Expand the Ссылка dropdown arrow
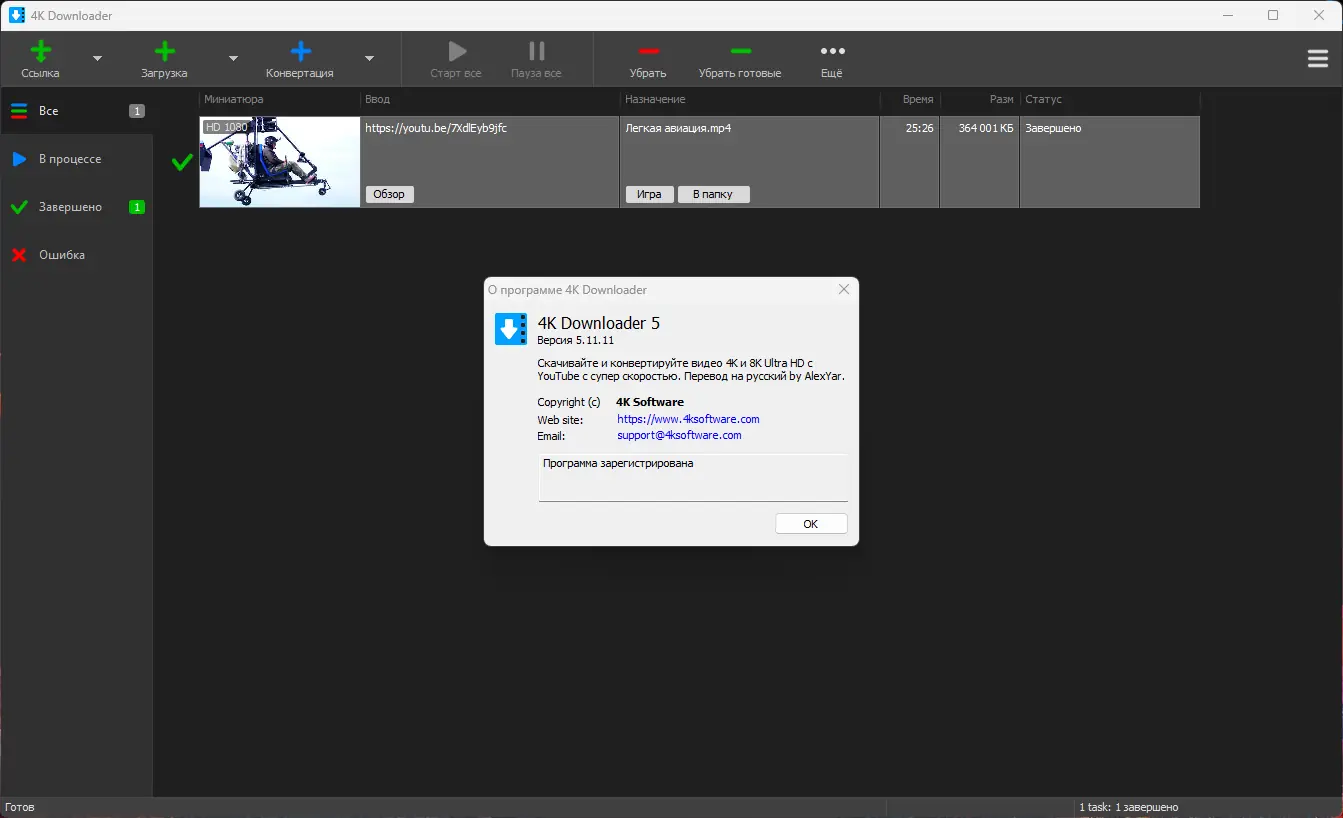 pos(97,59)
